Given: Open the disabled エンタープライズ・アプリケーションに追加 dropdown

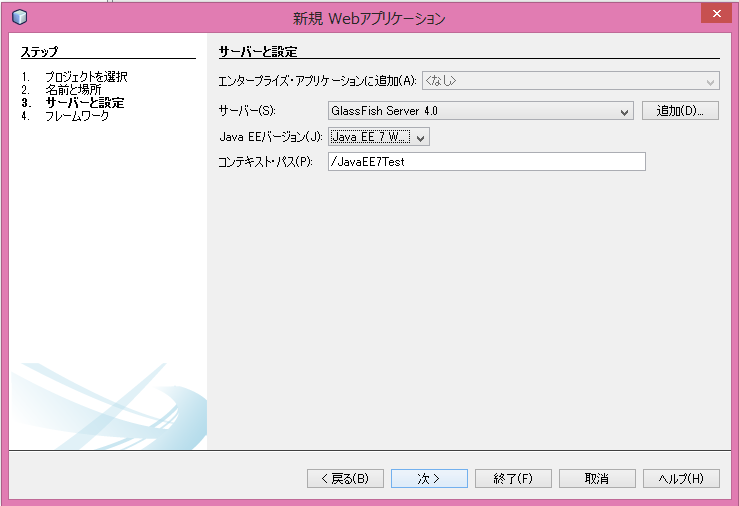Looking at the screenshot, I should pyautogui.click(x=571, y=81).
